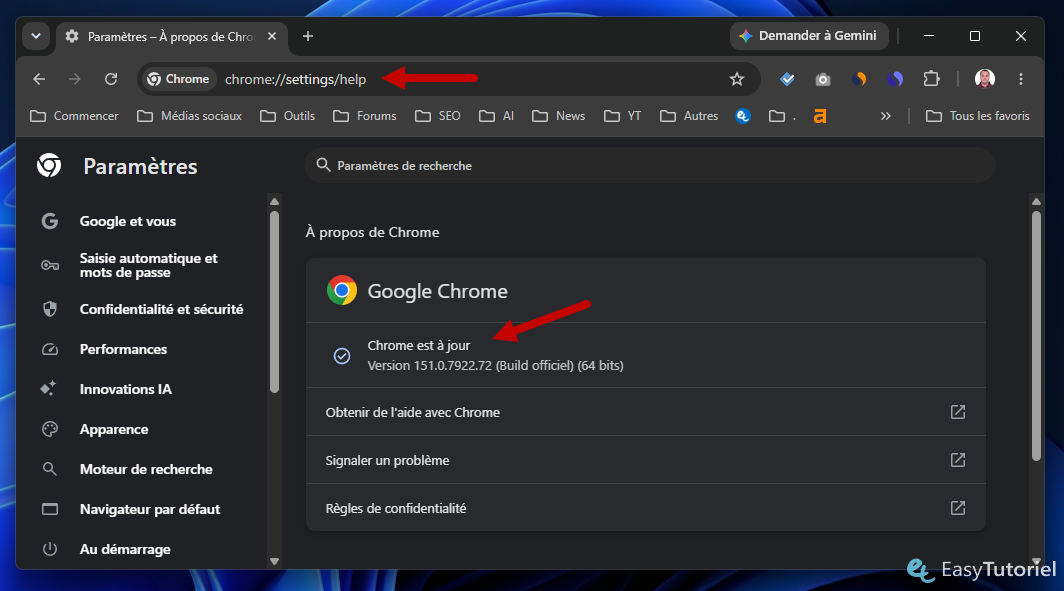Screen dimensions: 1064x591
Task: Click in Paramètres de recherche search field
Action: [649, 166]
